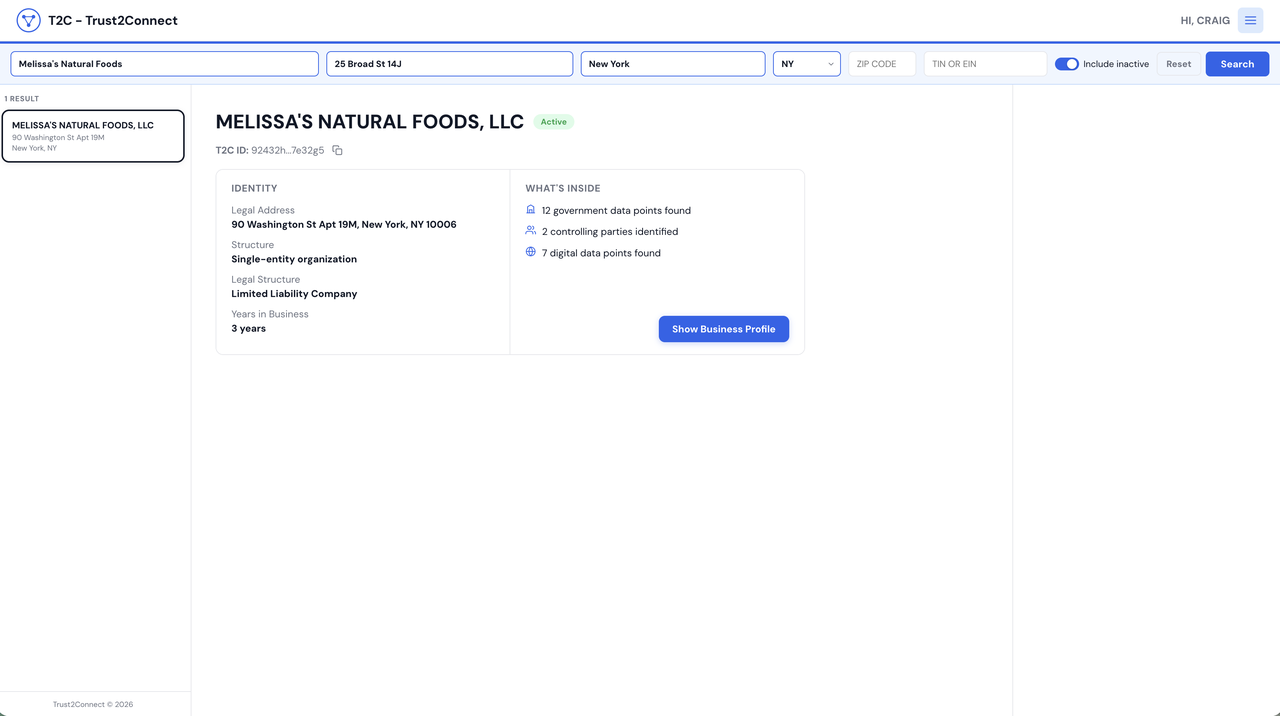Screen dimensions: 1280x716
Task: Toggle the Include inactive switch
Action: coord(1067,64)
